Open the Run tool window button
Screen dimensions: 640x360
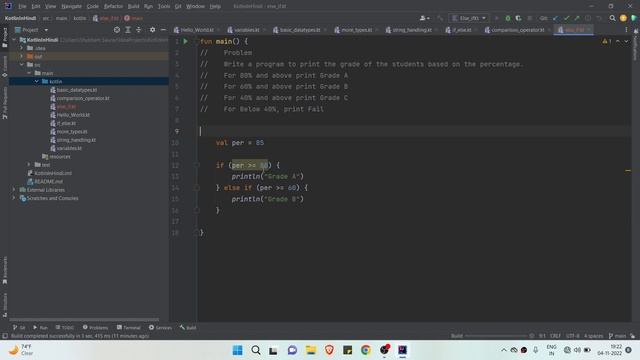pyautogui.click(x=40, y=328)
